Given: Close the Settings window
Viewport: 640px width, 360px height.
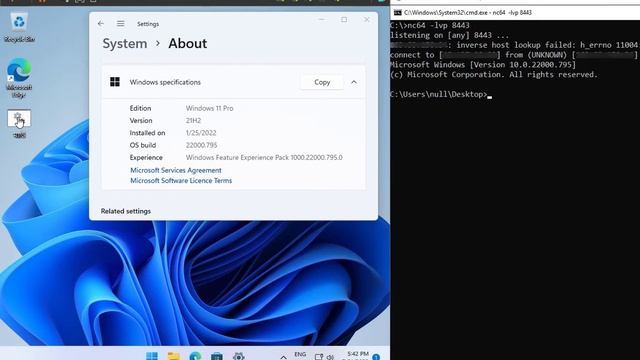Looking at the screenshot, I should (x=367, y=20).
